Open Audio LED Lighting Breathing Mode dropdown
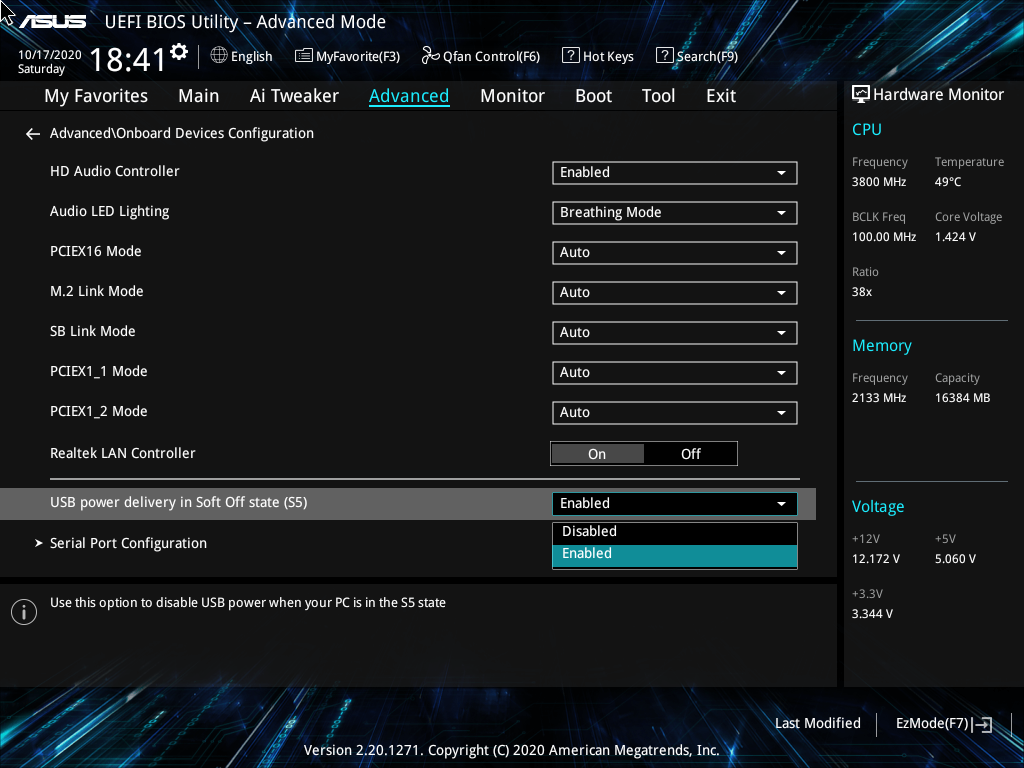Screen dimensions: 1024x768 coord(675,213)
